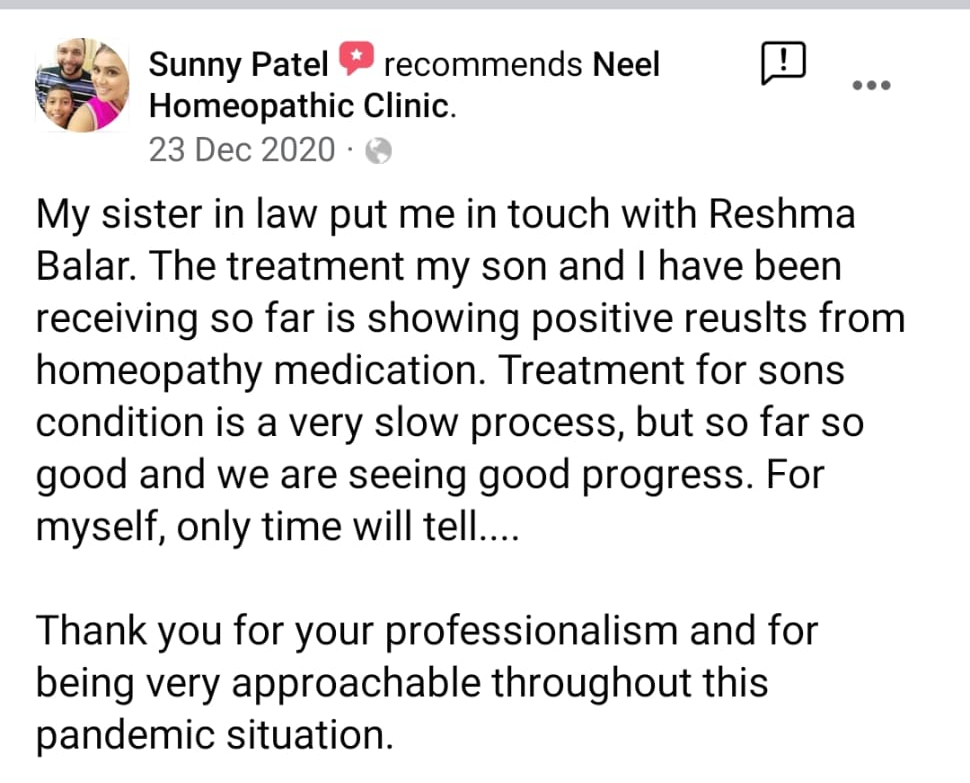Open Sunny Patel's profile picture
Viewport: 970px width, 783px height.
click(x=82, y=85)
